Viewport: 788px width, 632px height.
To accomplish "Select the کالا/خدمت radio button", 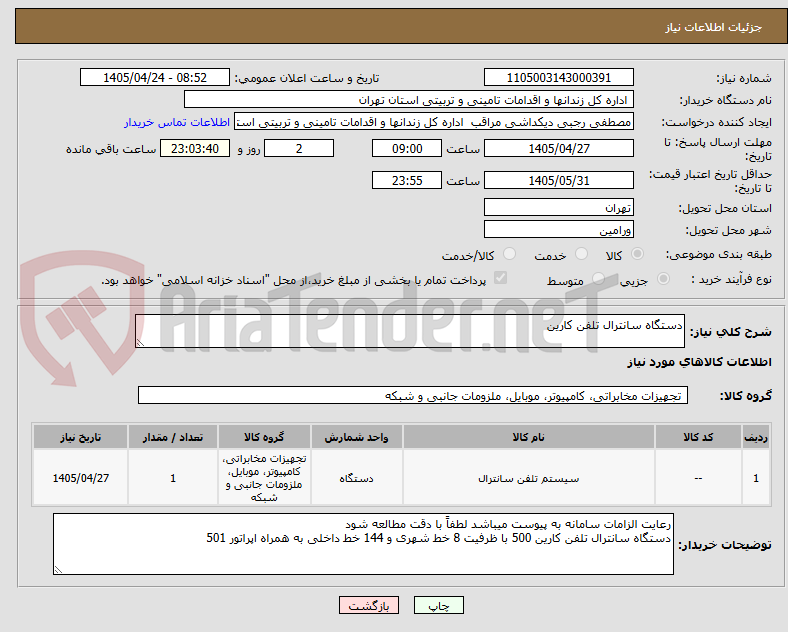I will tap(510, 254).
